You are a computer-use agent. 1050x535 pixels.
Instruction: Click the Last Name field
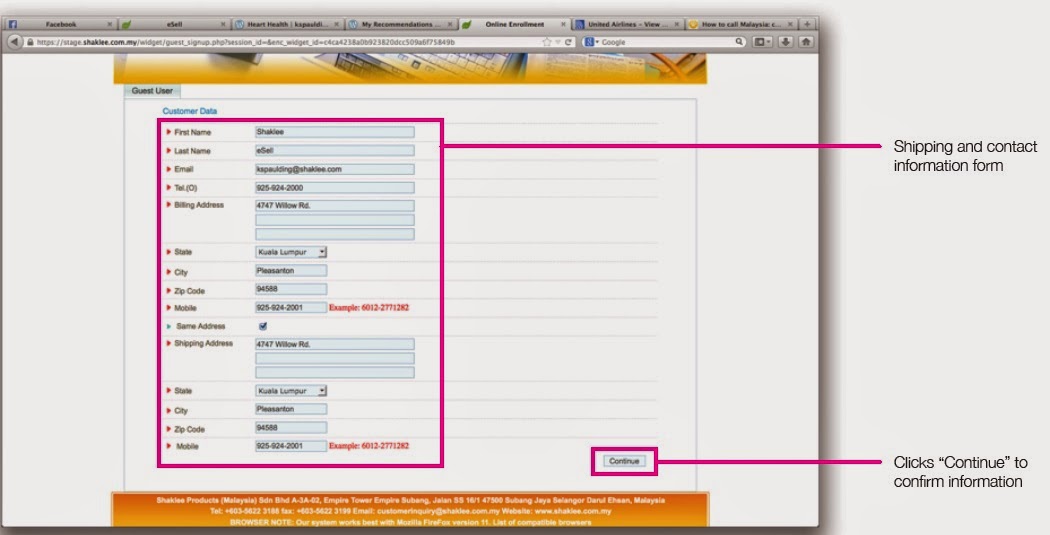point(334,151)
